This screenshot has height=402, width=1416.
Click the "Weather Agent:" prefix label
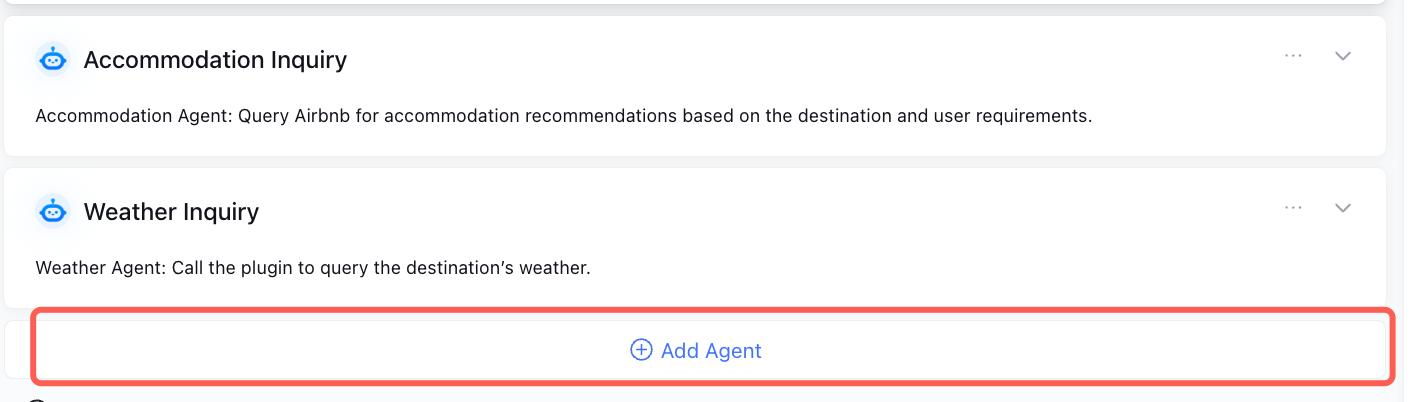[x=101, y=268]
